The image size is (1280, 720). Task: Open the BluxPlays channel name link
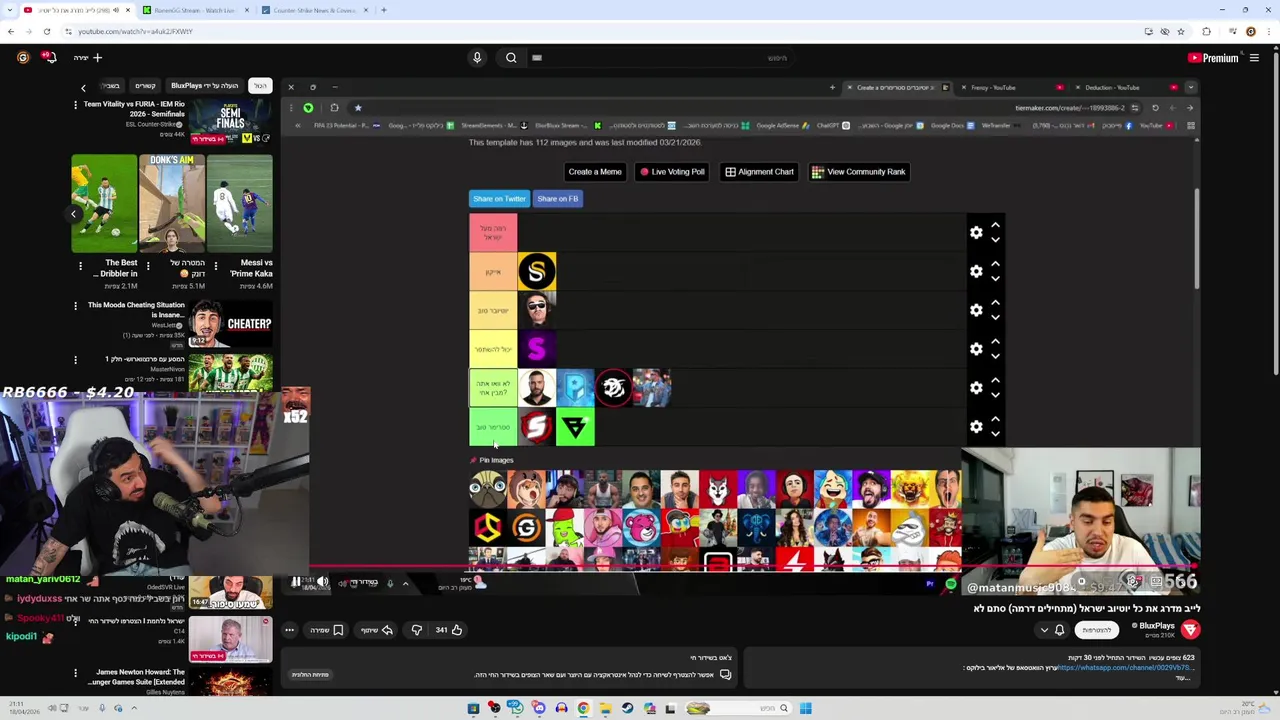coord(1156,626)
